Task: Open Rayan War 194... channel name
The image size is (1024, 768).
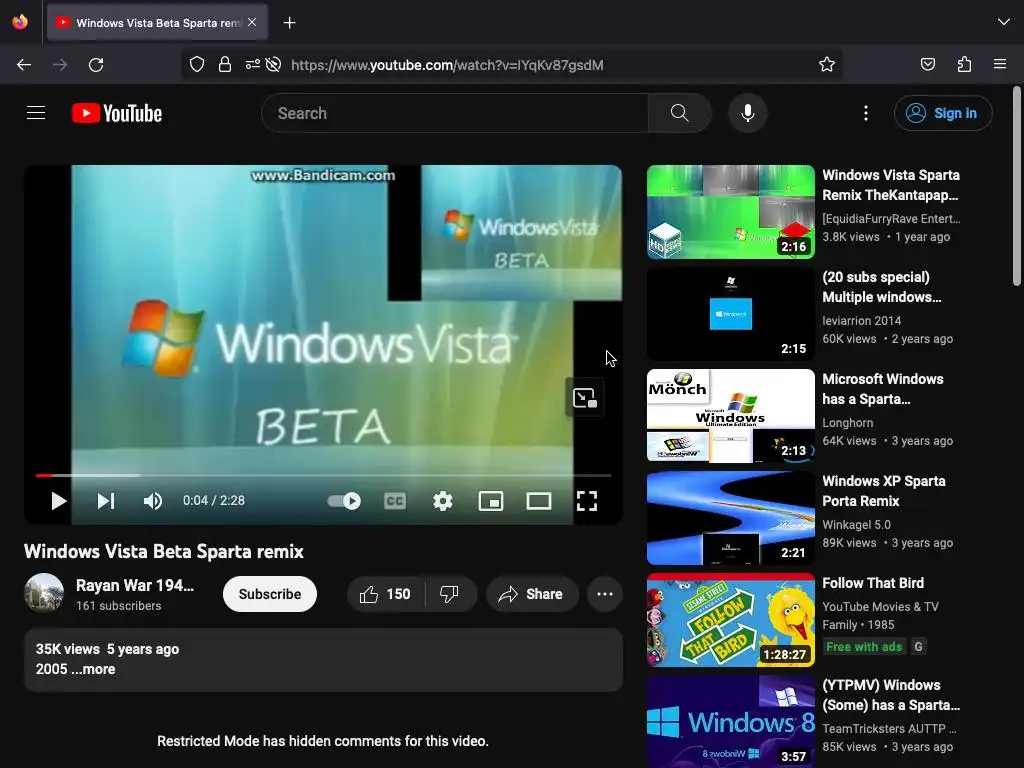Action: point(135,585)
